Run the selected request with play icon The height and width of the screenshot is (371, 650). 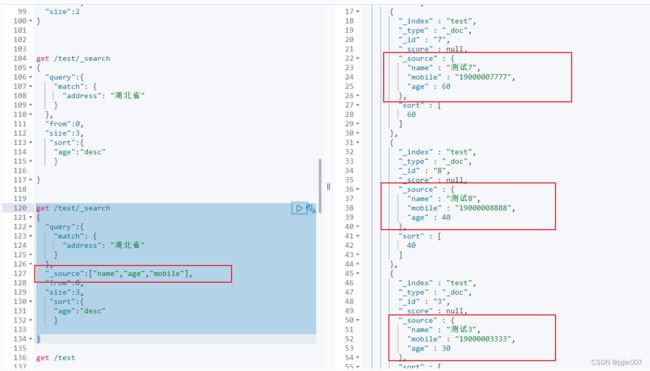click(x=298, y=208)
